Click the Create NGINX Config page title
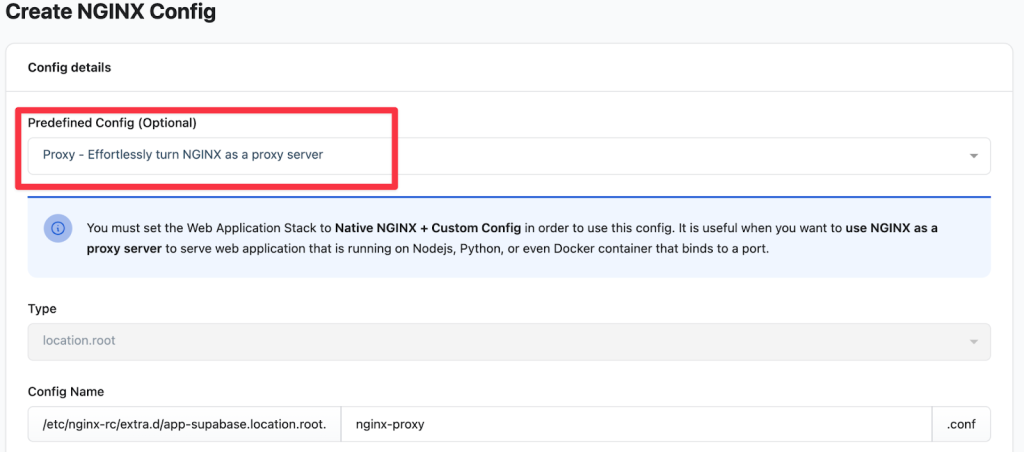 point(110,13)
